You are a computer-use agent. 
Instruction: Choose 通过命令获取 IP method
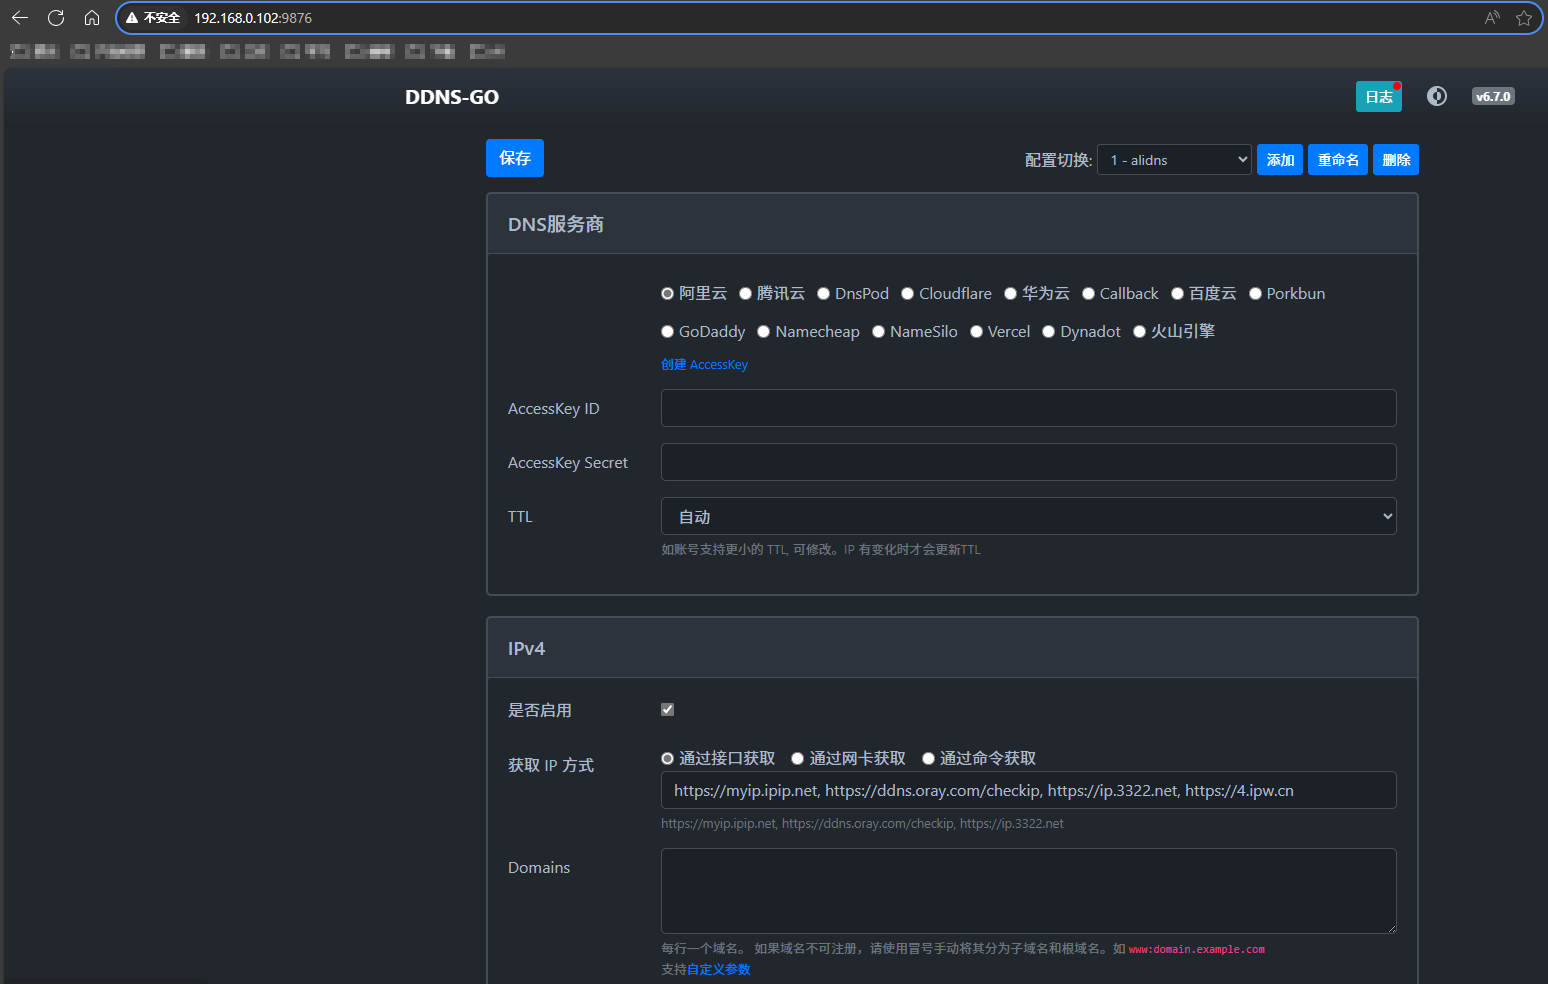click(928, 758)
